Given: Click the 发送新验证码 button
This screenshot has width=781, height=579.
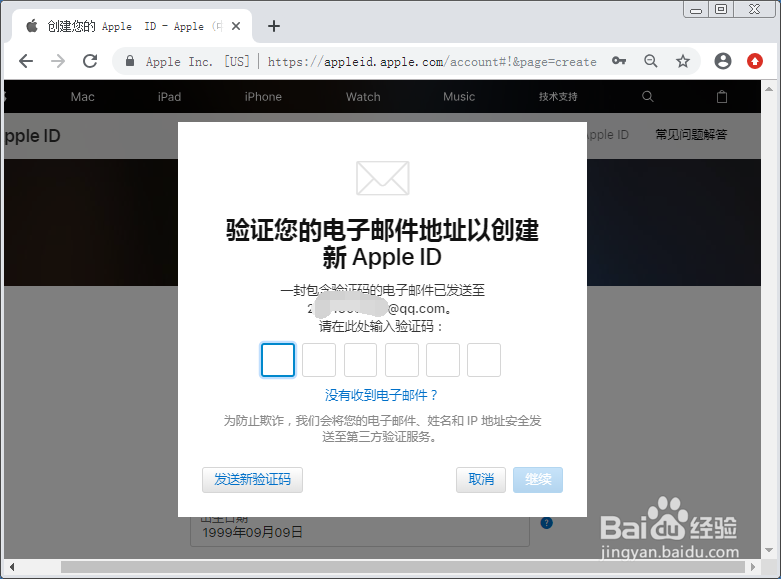Looking at the screenshot, I should click(253, 480).
